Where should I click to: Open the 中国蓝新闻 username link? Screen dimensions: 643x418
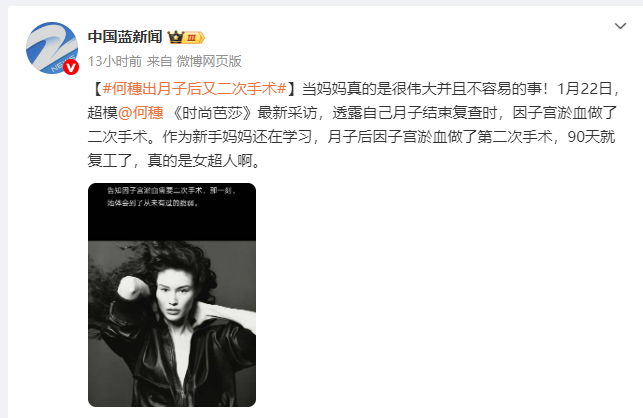tap(125, 37)
